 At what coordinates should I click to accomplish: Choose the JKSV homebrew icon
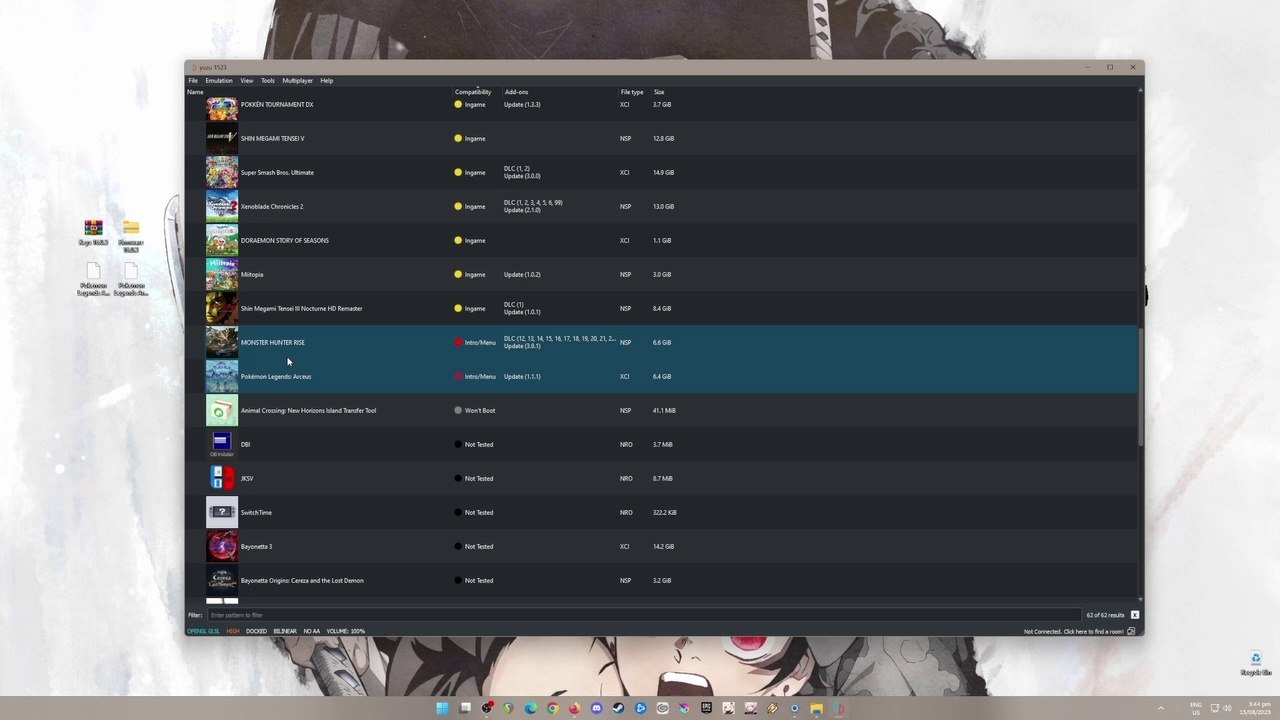point(222,479)
